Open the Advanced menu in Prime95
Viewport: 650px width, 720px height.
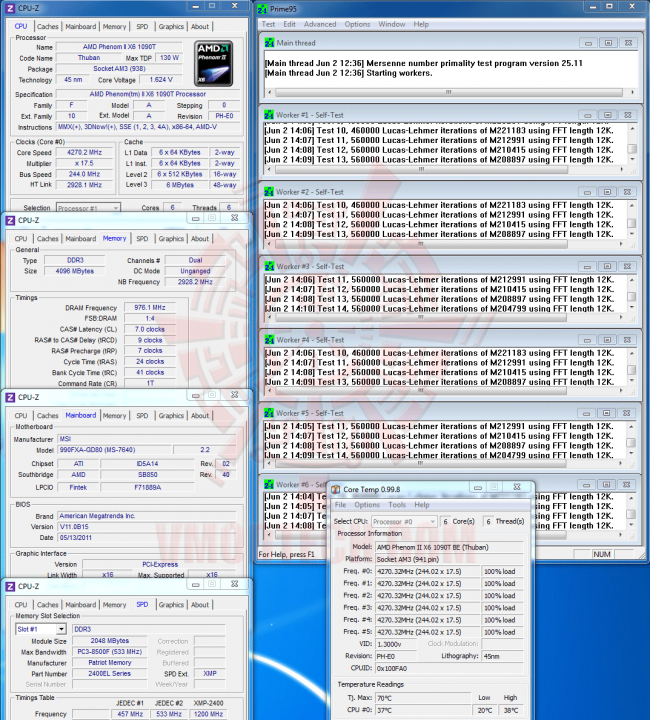(320, 24)
